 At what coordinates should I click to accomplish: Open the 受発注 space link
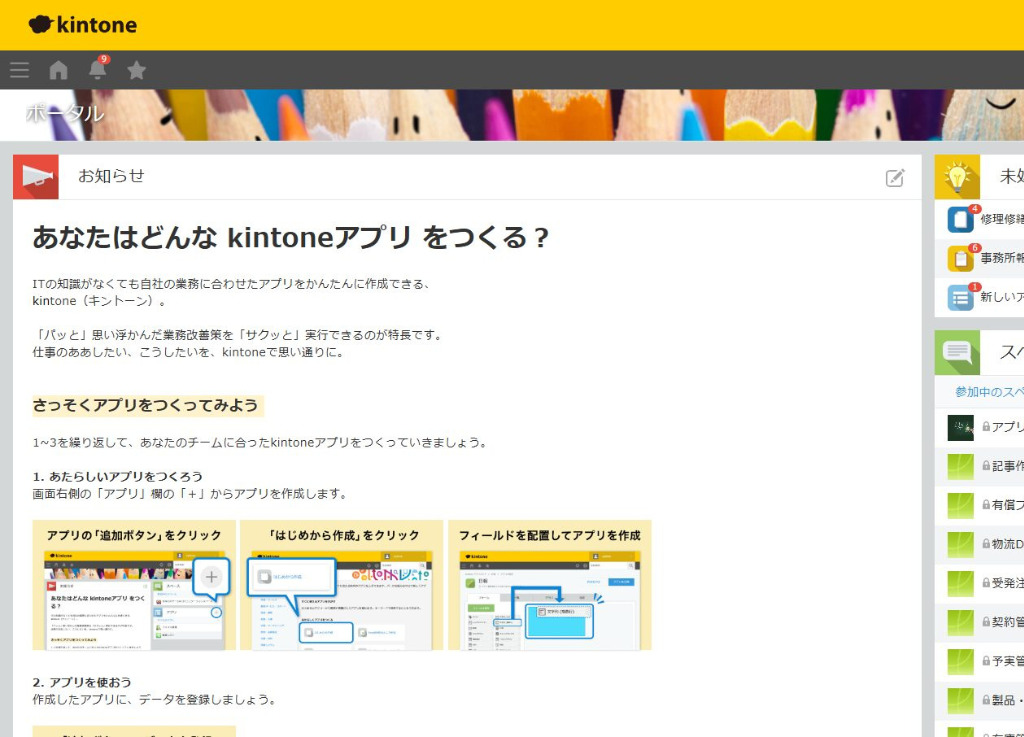click(x=1008, y=583)
